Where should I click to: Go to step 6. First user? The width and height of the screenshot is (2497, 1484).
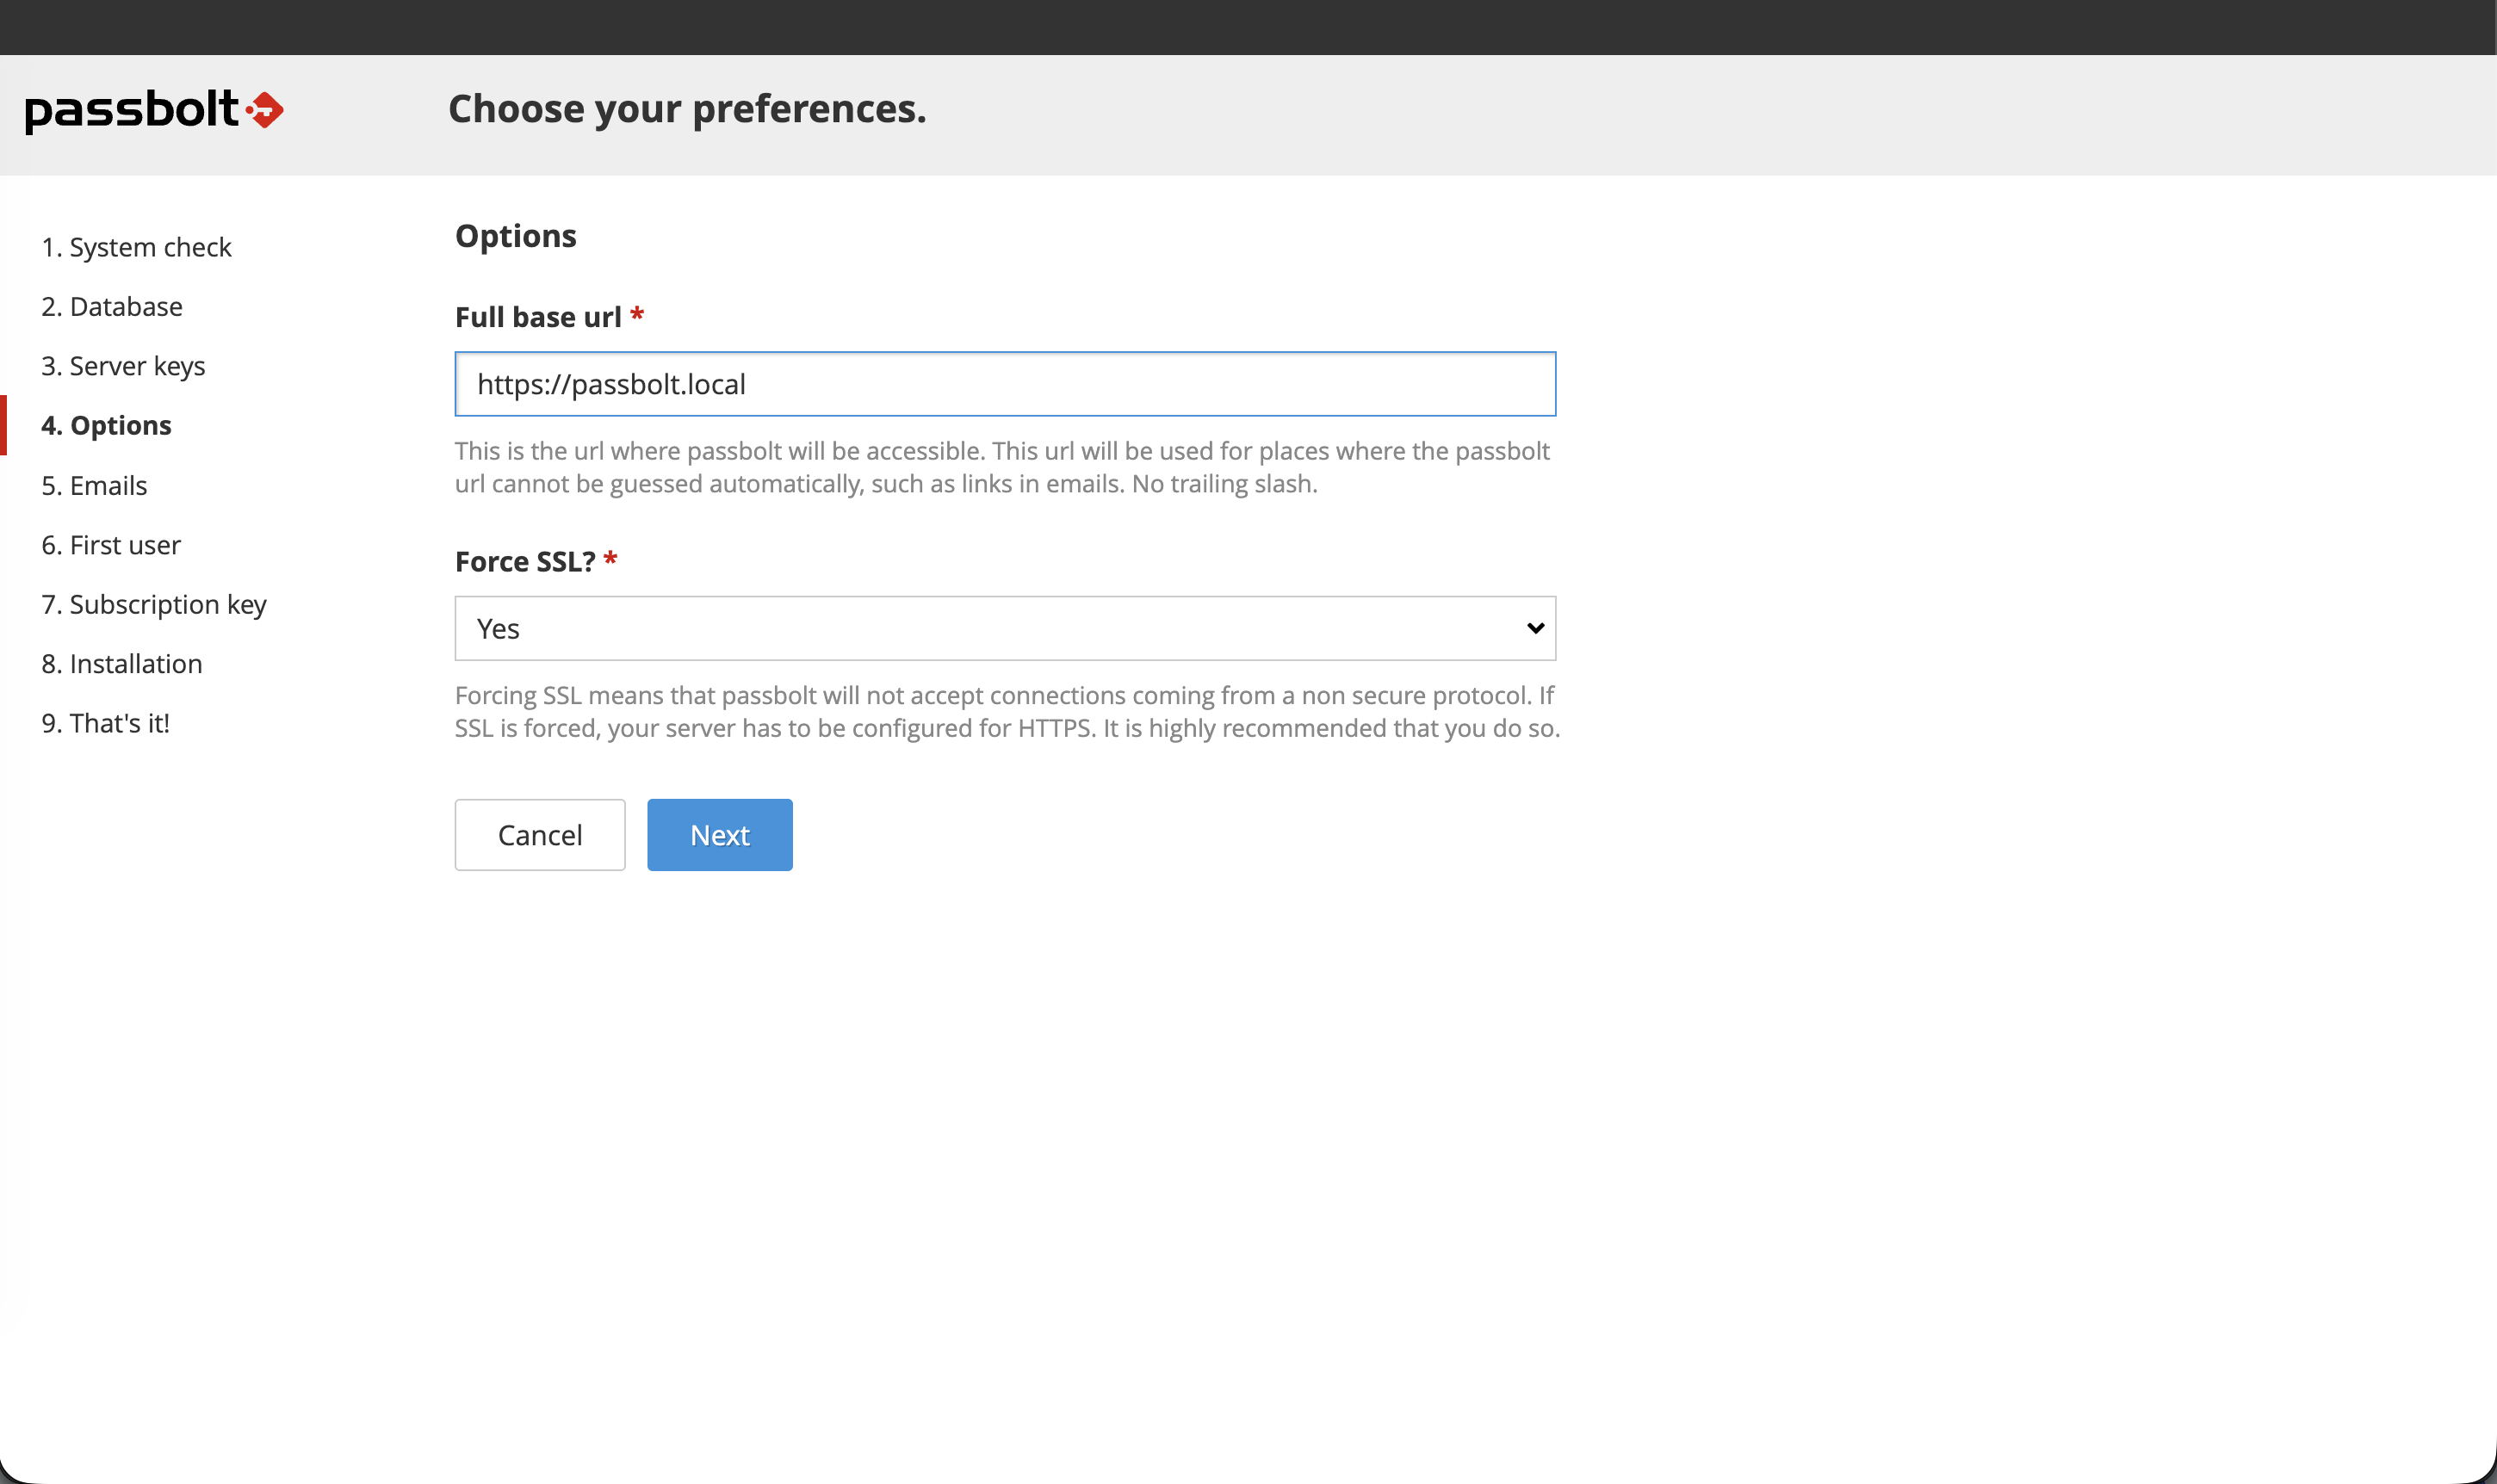[111, 545]
